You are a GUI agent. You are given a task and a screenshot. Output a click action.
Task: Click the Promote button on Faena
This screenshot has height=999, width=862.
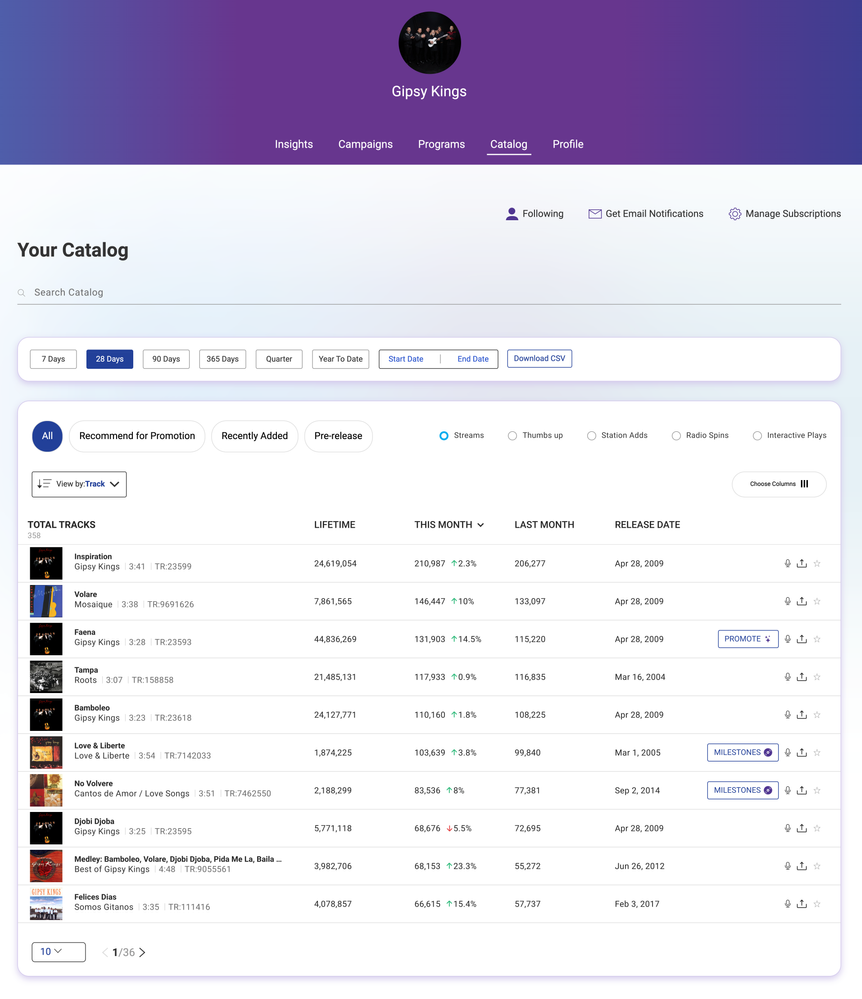pyautogui.click(x=748, y=639)
